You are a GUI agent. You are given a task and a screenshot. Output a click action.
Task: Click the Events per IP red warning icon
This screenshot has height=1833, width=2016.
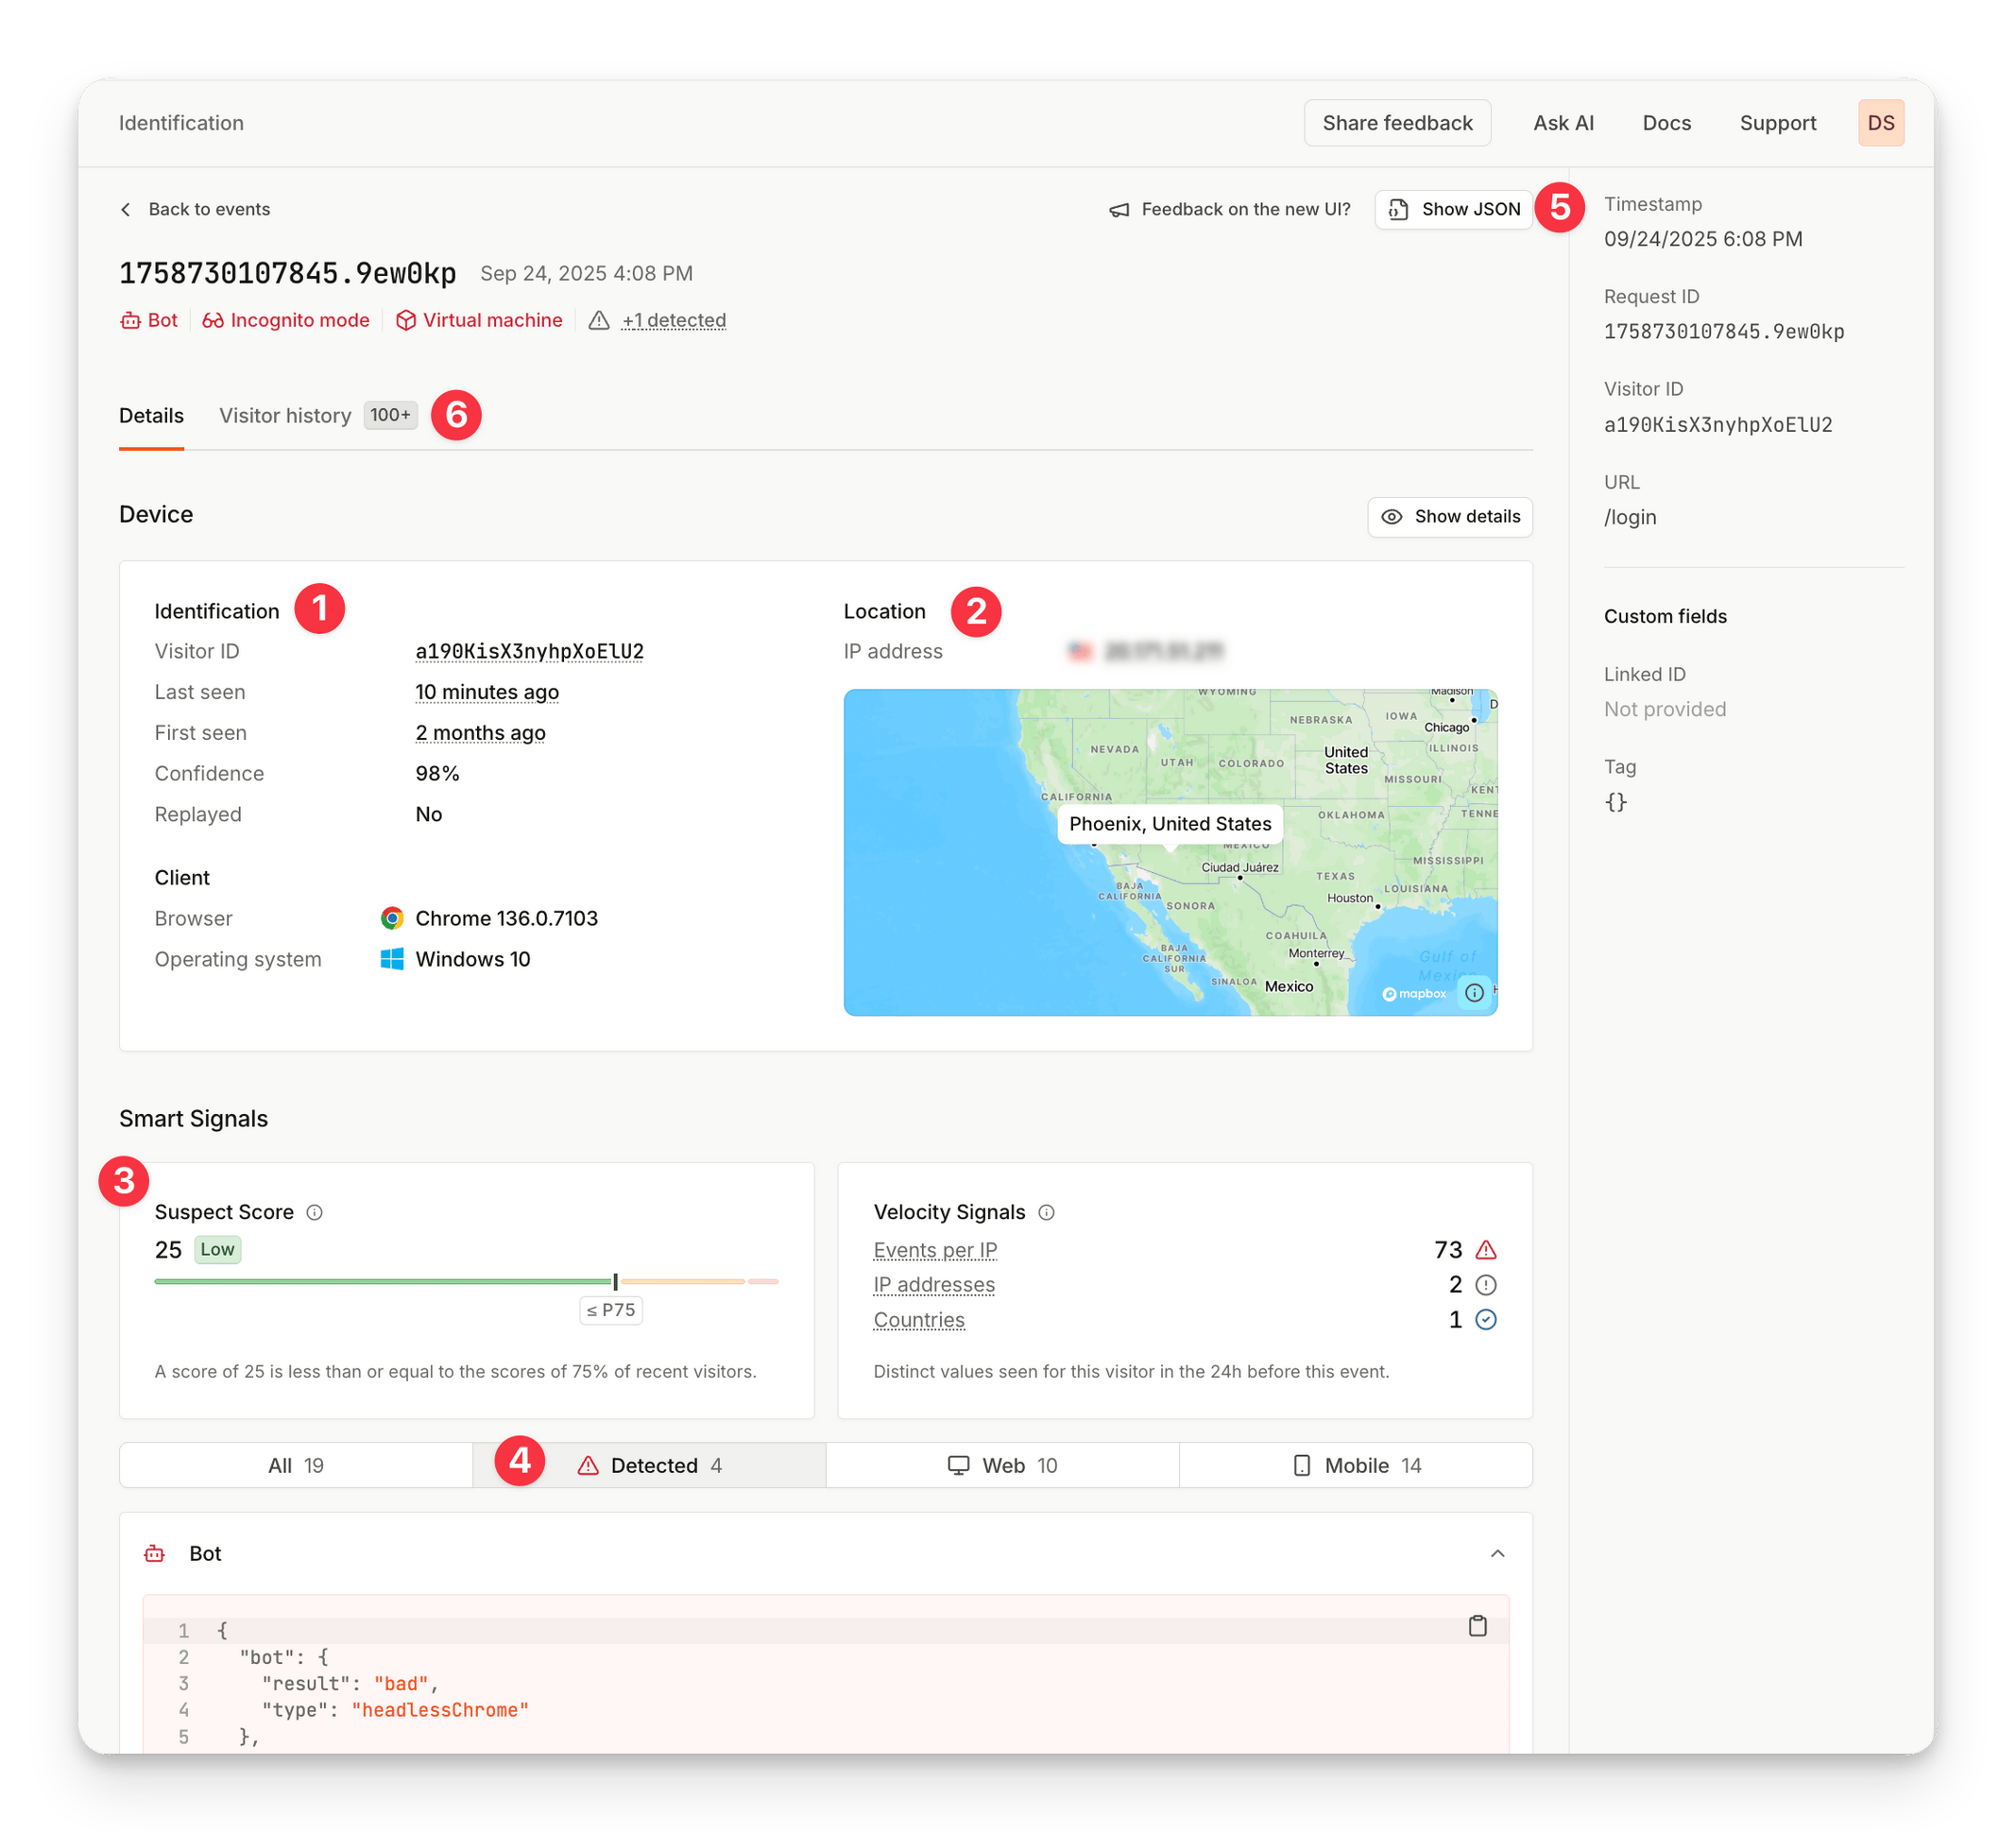pos(1487,1251)
